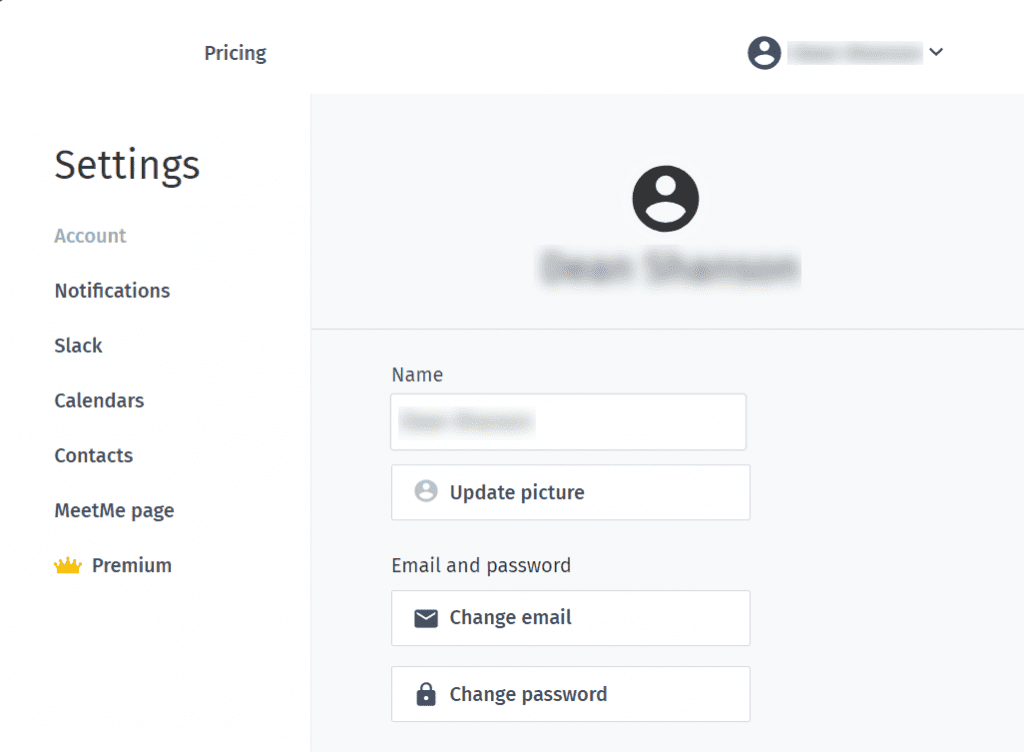Expand the account dropdown chevron
The height and width of the screenshot is (752, 1024).
(x=936, y=52)
